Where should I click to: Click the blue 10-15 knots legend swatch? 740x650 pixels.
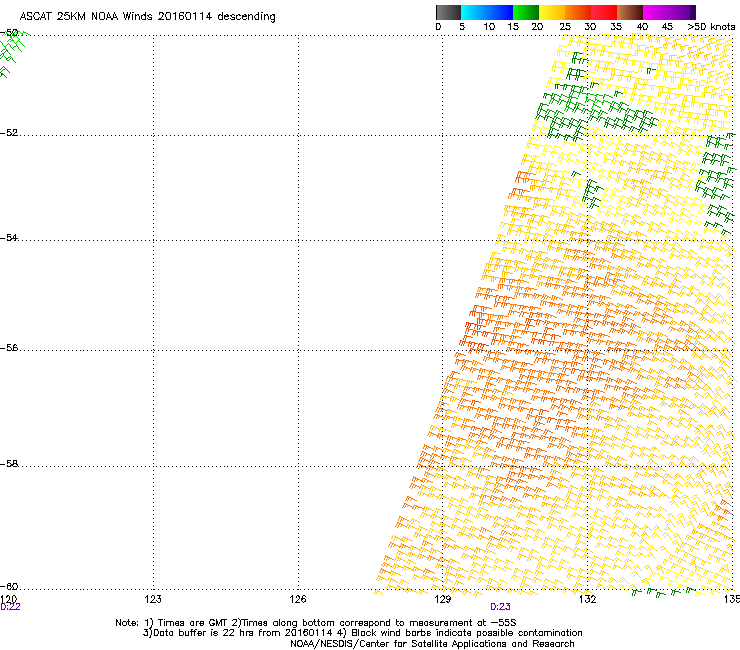pyautogui.click(x=500, y=12)
